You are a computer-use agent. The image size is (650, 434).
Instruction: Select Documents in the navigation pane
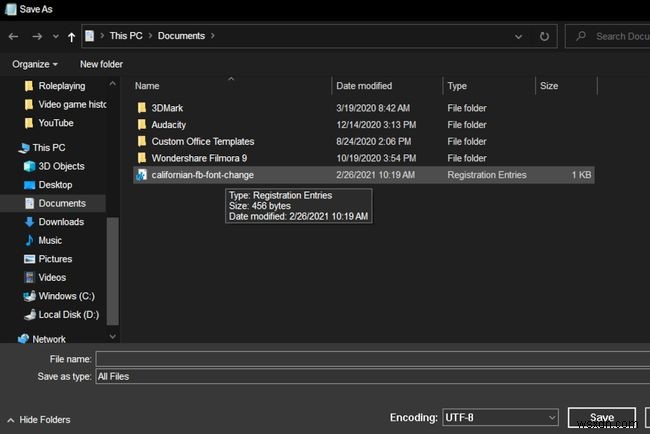pos(55,203)
